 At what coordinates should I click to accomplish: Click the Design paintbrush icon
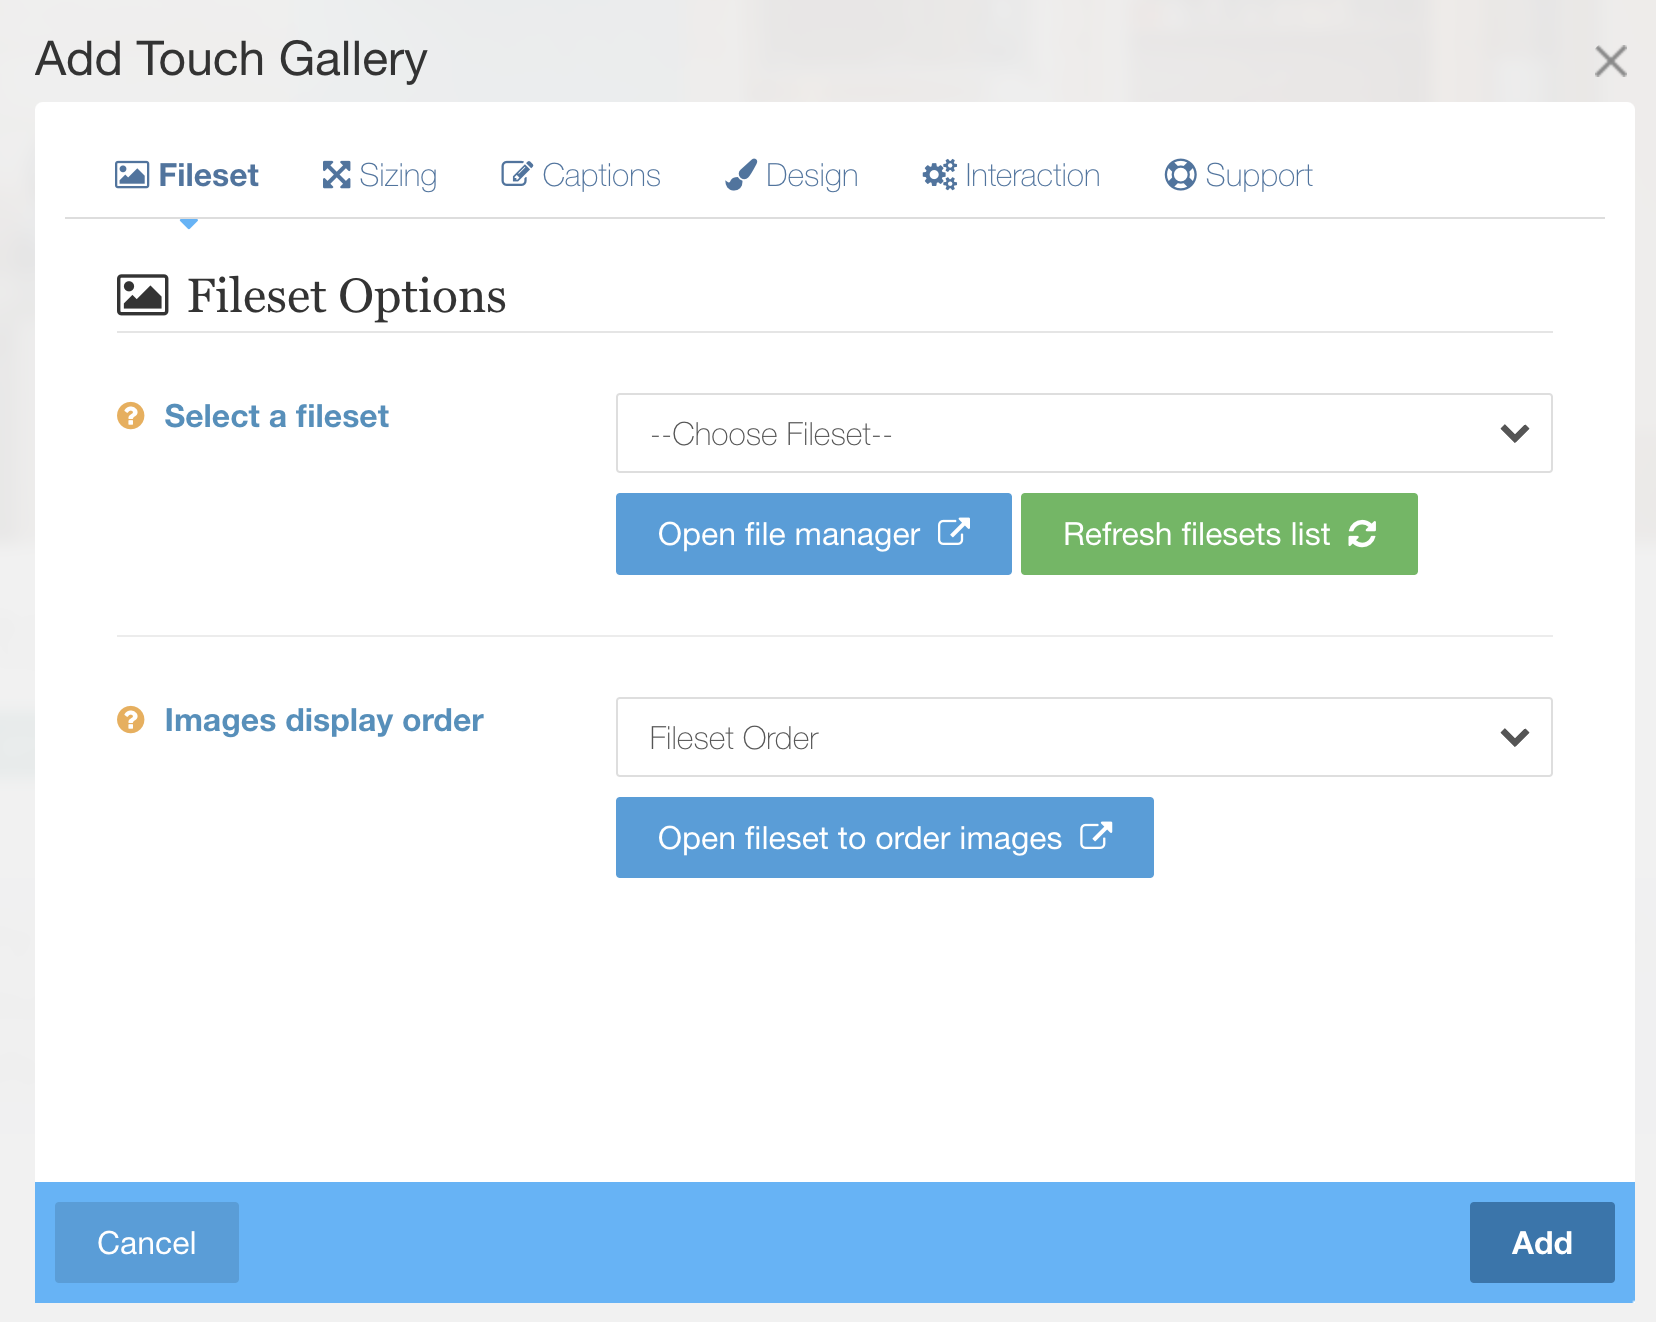740,175
